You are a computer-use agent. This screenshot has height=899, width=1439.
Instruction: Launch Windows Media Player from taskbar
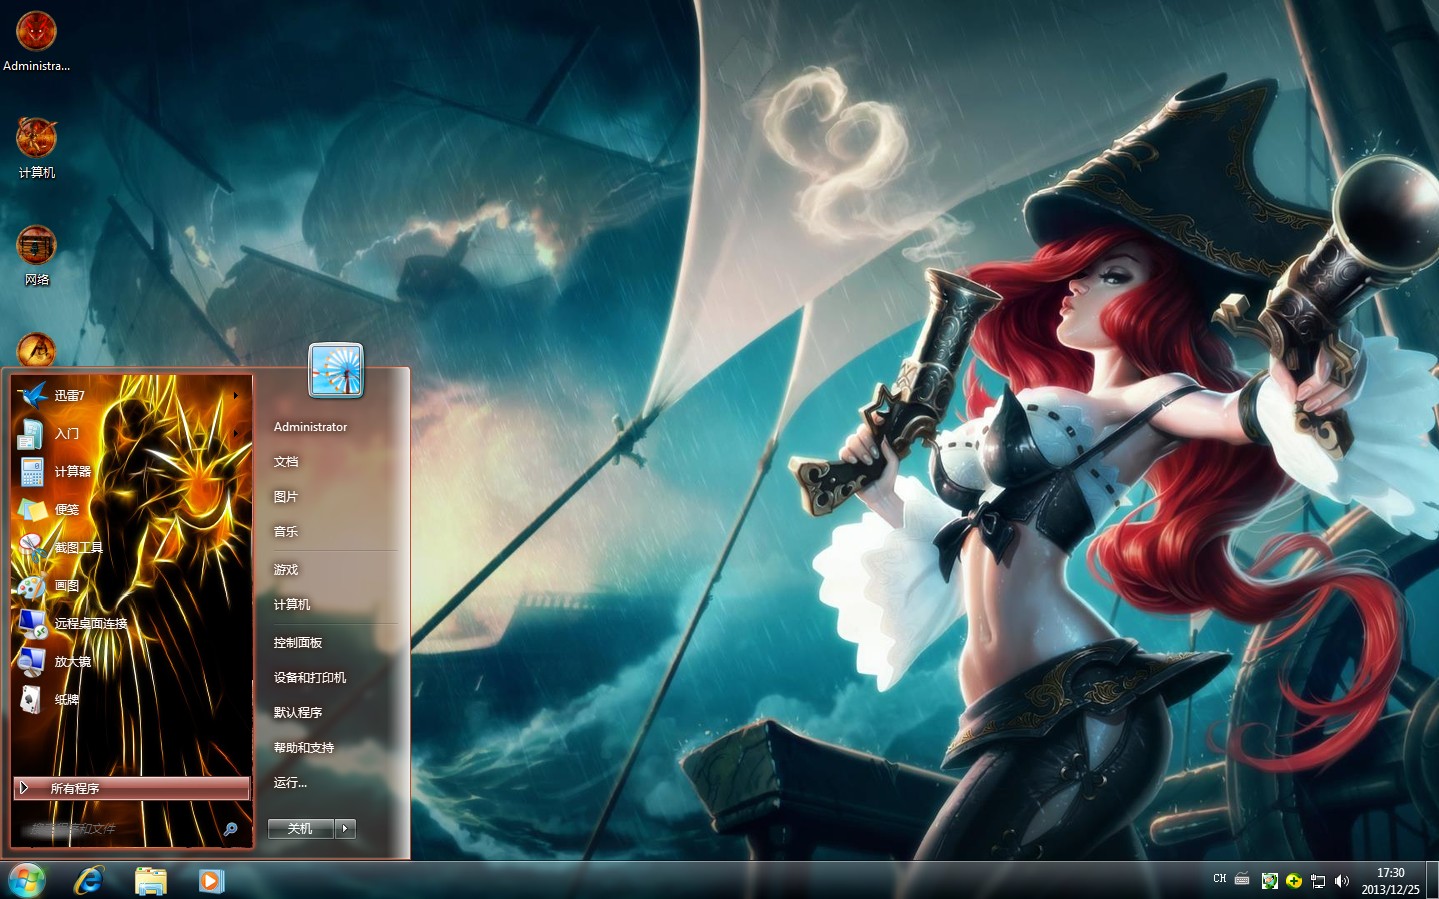click(211, 881)
